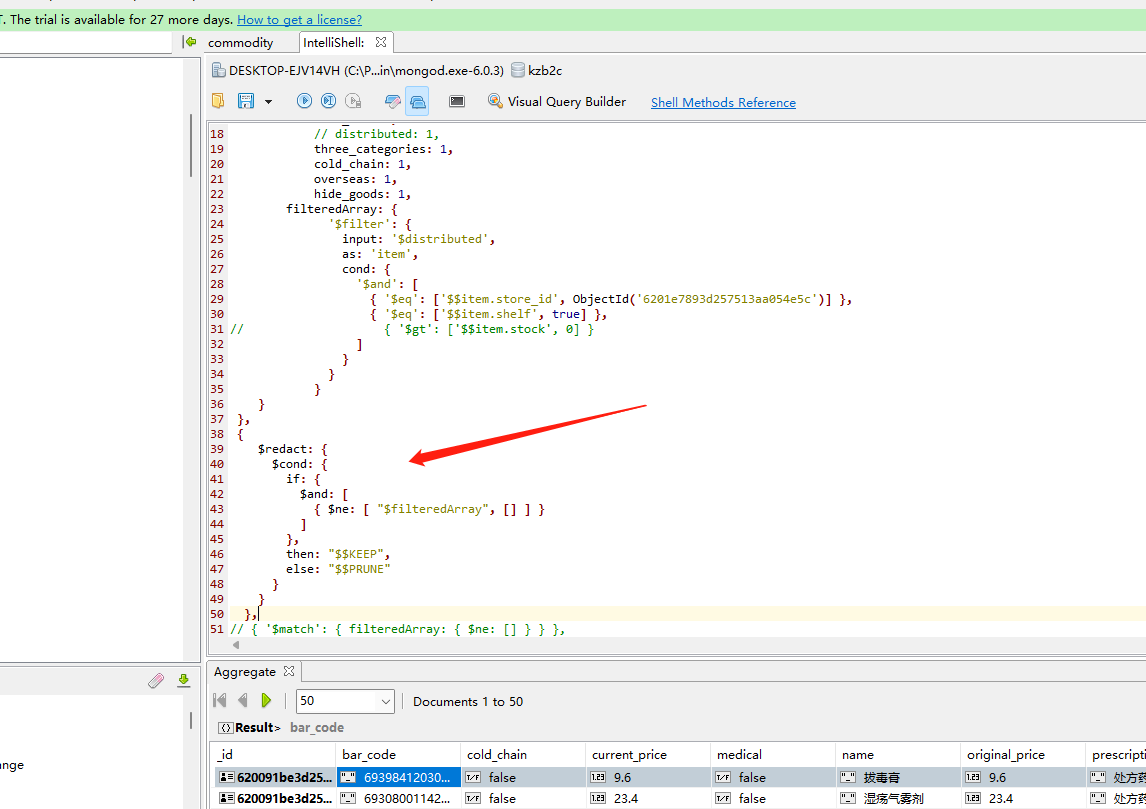Open the terminal console icon
Image resolution: width=1146 pixels, height=809 pixels.
point(457,101)
